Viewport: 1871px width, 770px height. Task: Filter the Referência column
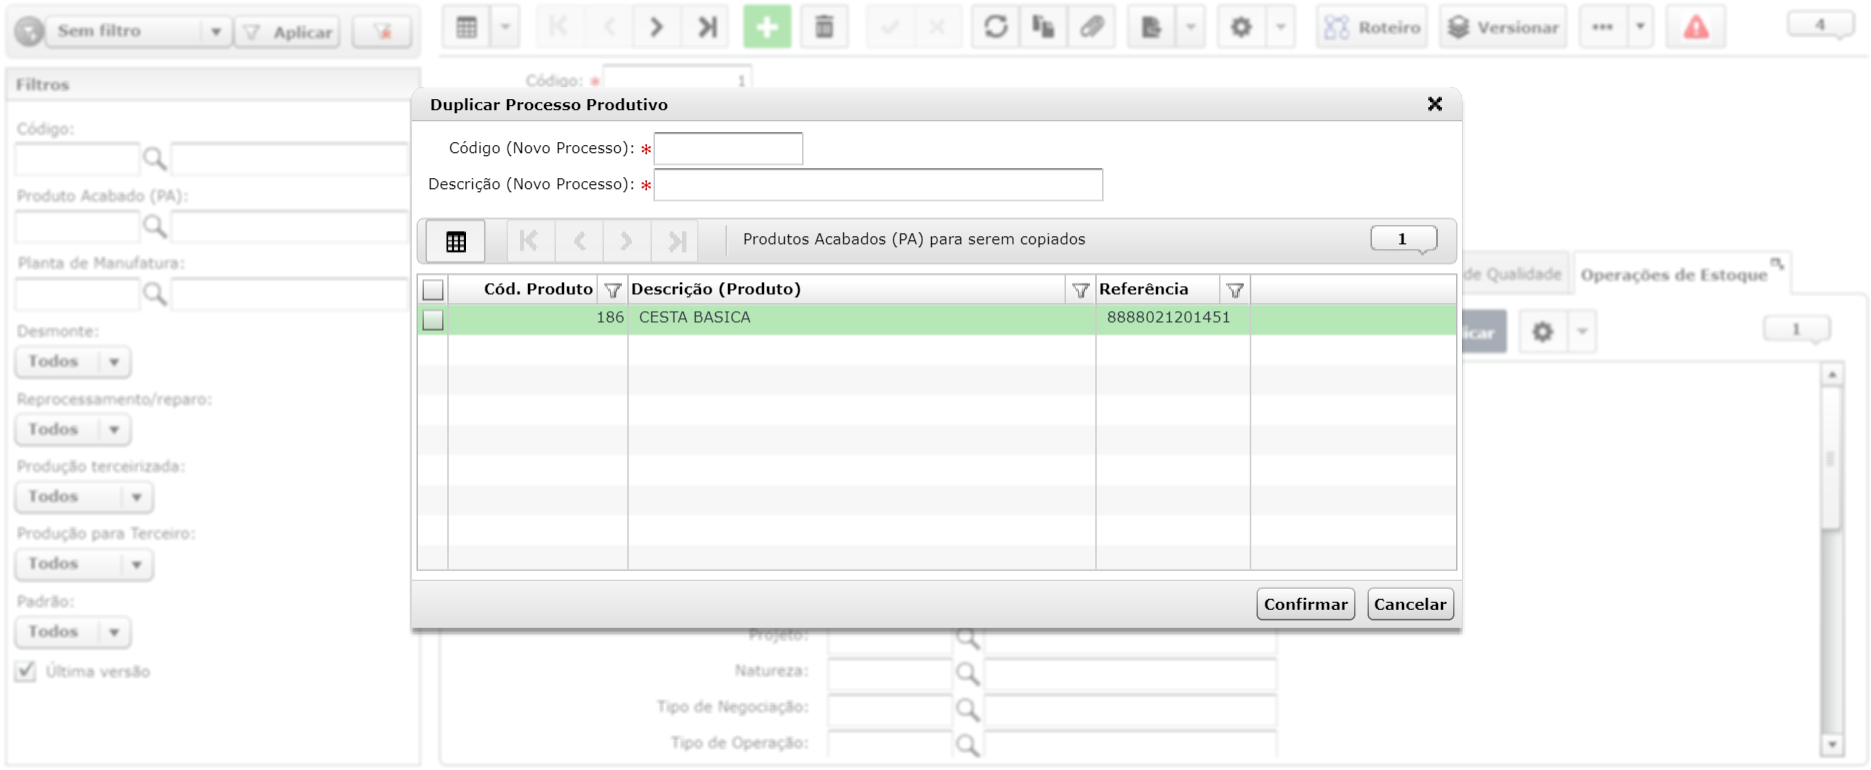point(1235,290)
